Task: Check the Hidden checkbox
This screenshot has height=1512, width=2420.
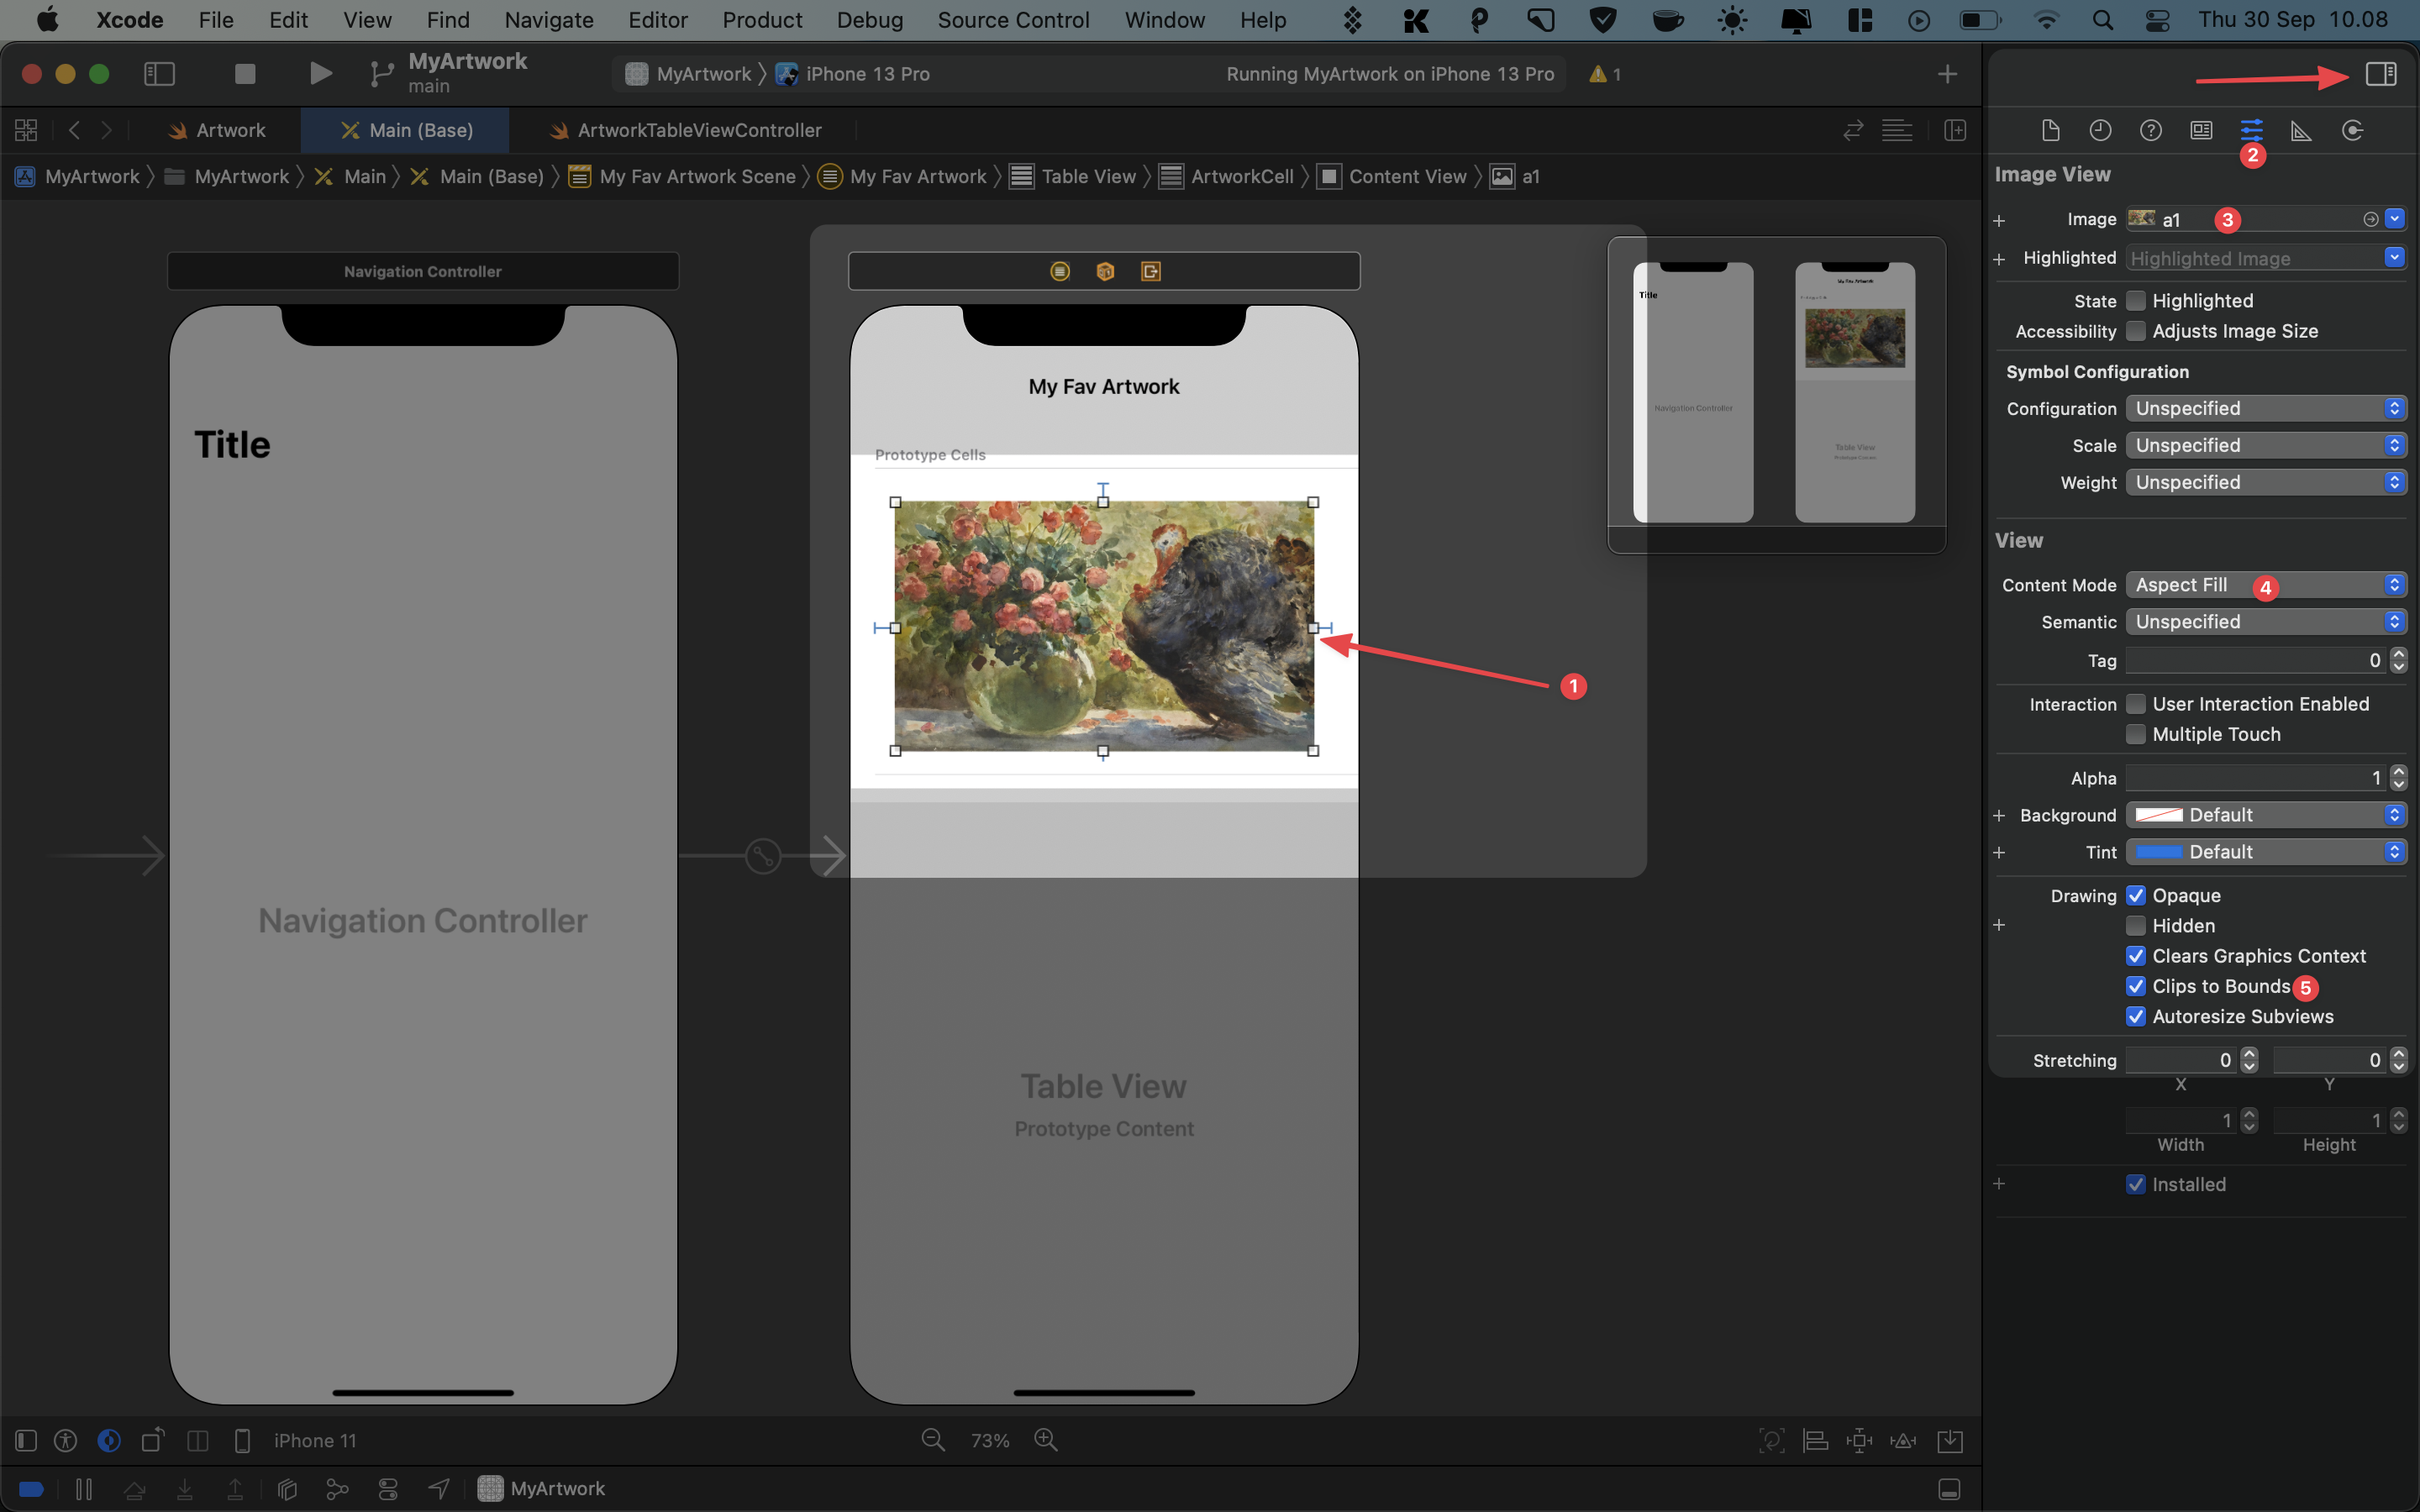Action: 2135,925
